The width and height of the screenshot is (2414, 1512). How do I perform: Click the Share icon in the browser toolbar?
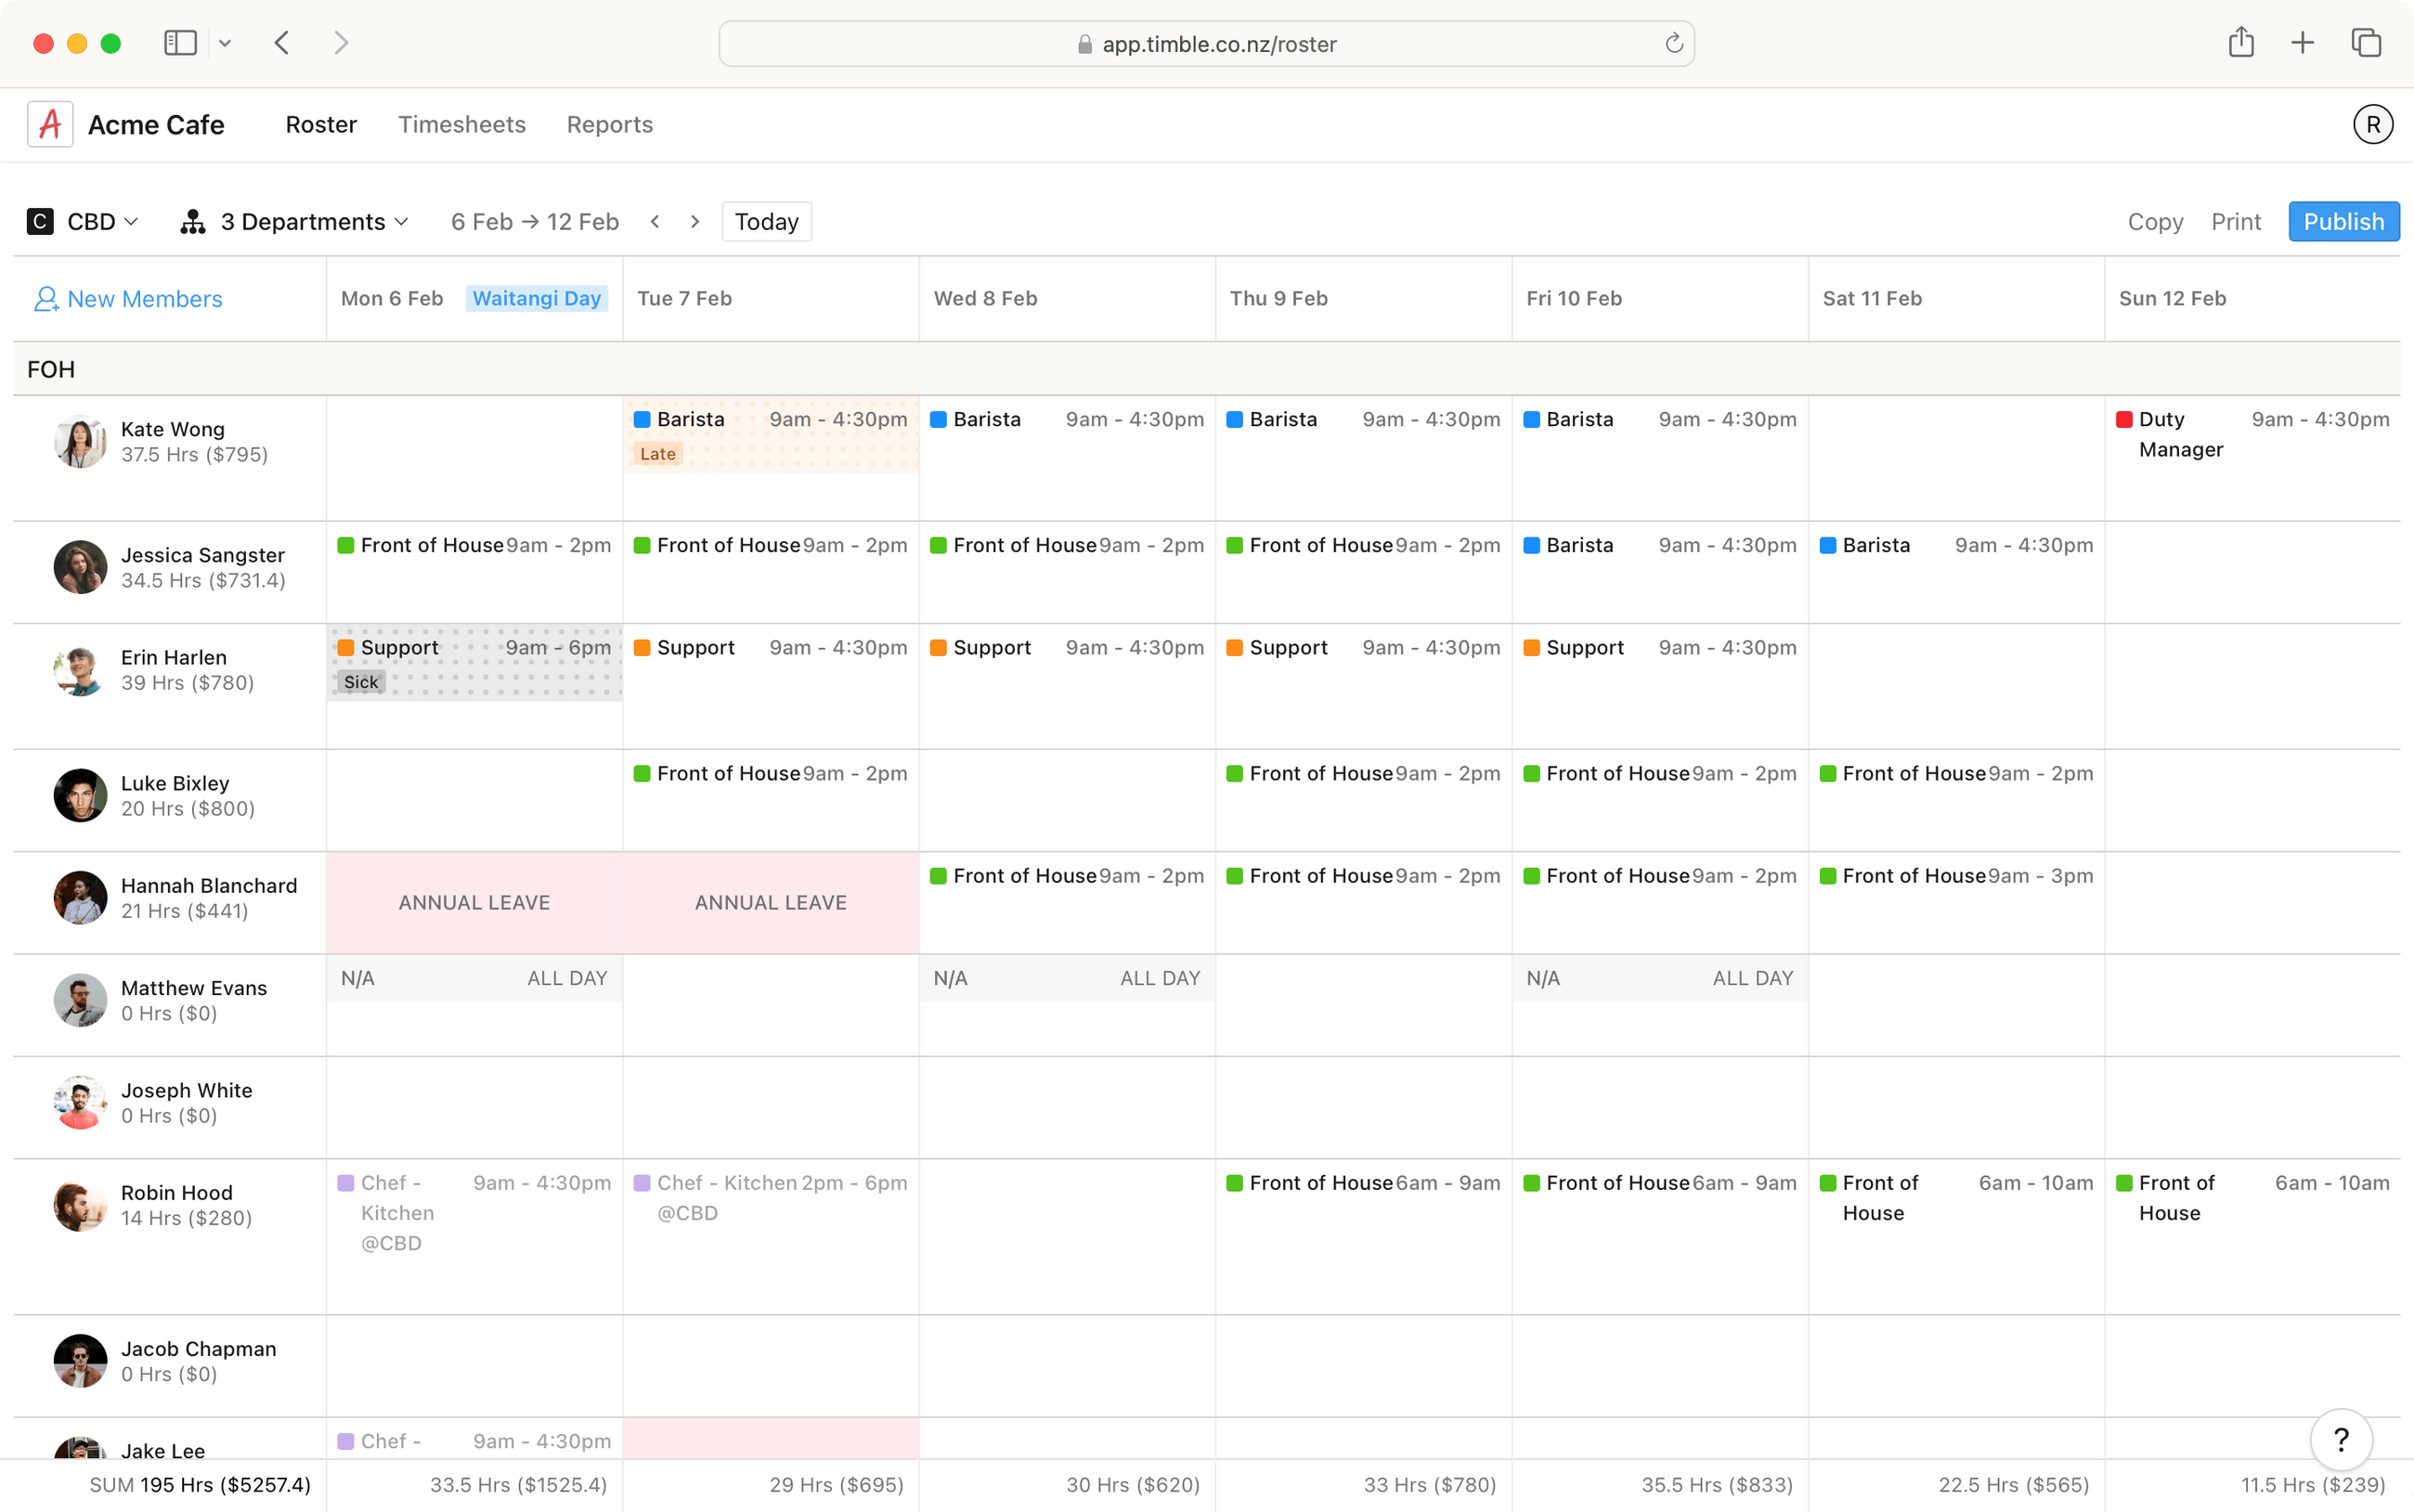[x=2240, y=42]
